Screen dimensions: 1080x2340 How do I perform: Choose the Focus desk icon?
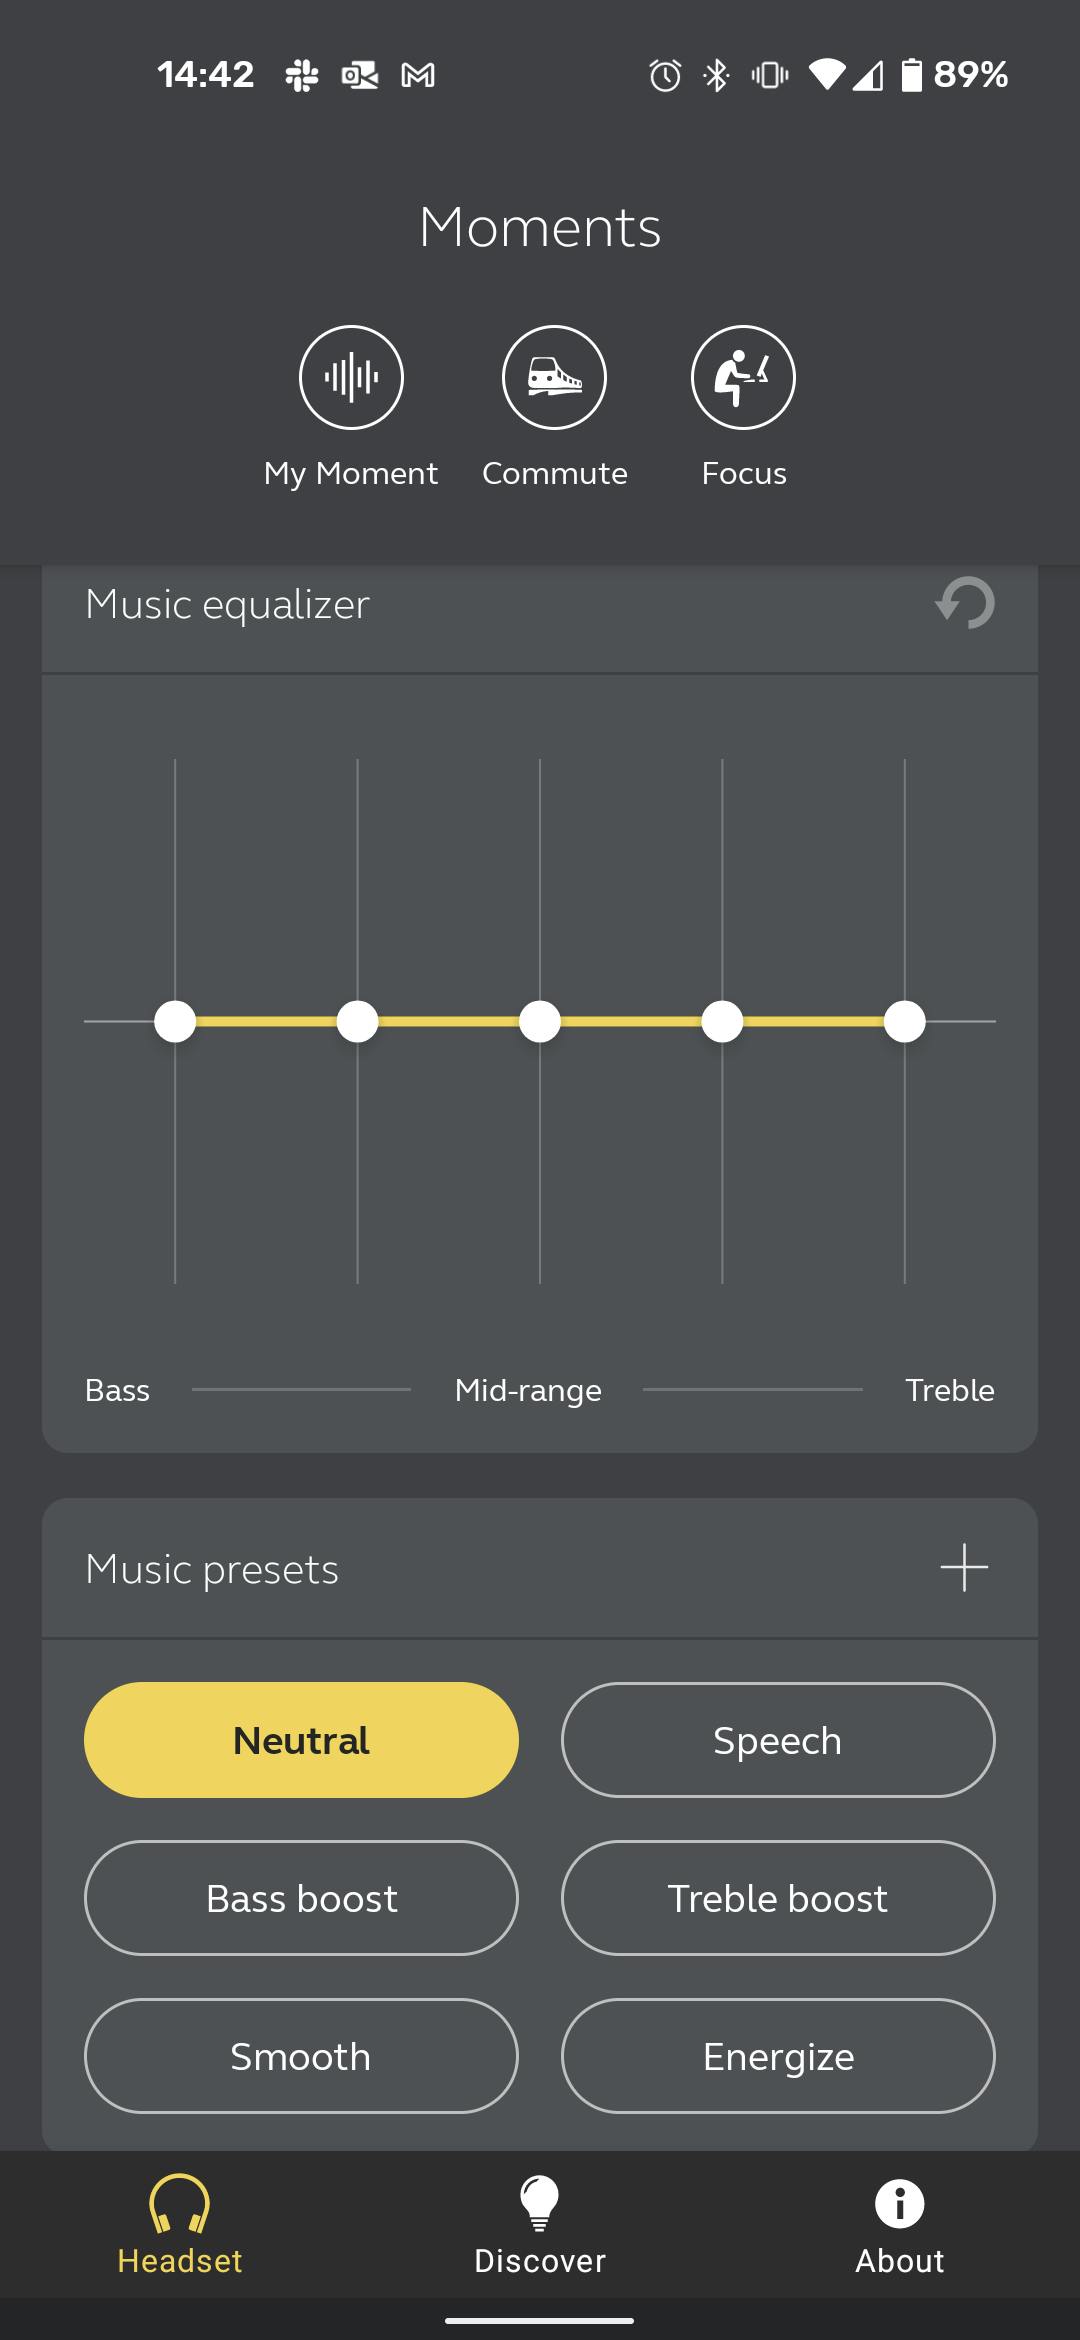[x=743, y=377]
